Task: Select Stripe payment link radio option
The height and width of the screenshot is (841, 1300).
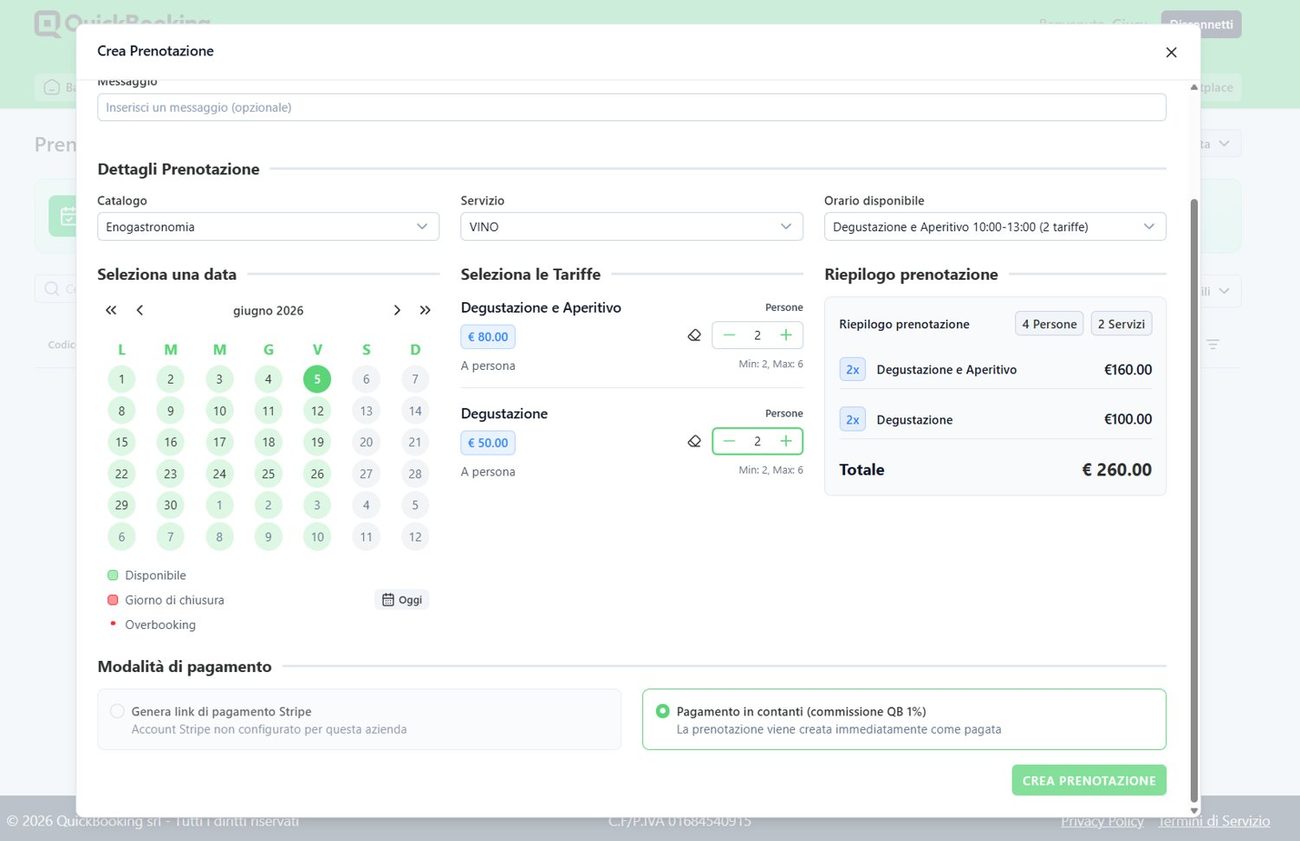Action: point(117,711)
